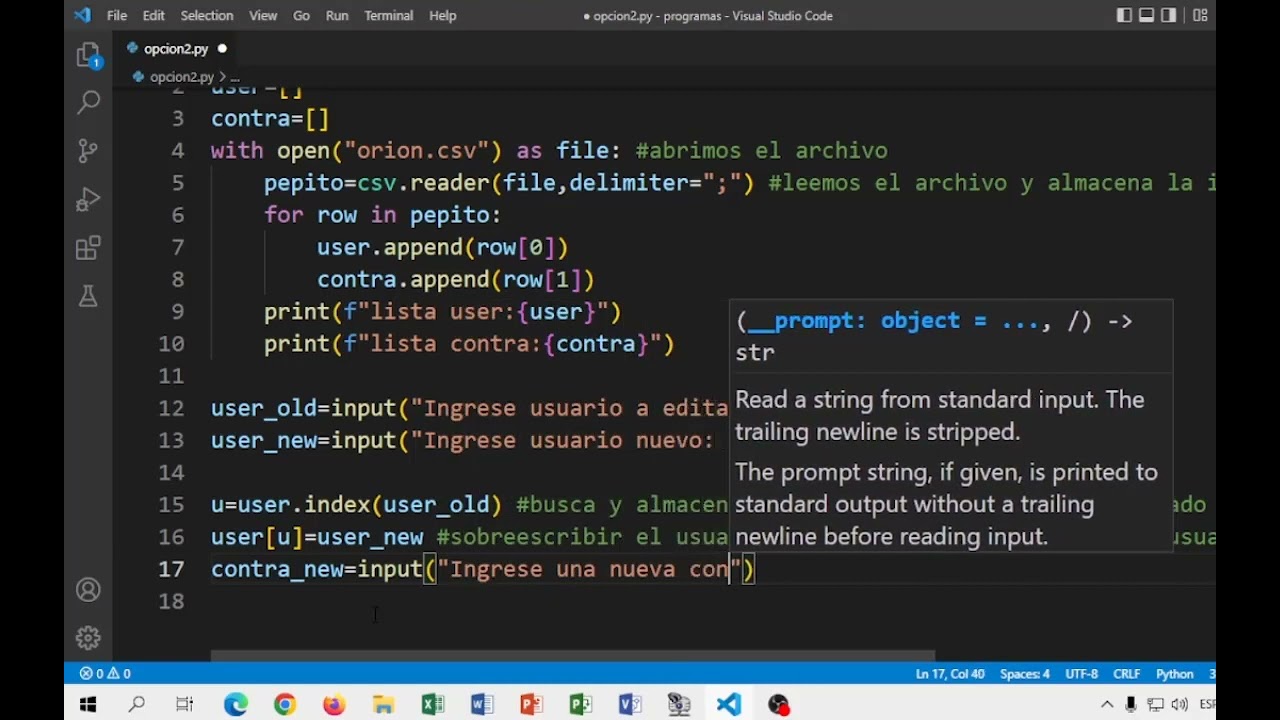Open the Explorer view in activity bar
The width and height of the screenshot is (1280, 720).
[x=89, y=55]
